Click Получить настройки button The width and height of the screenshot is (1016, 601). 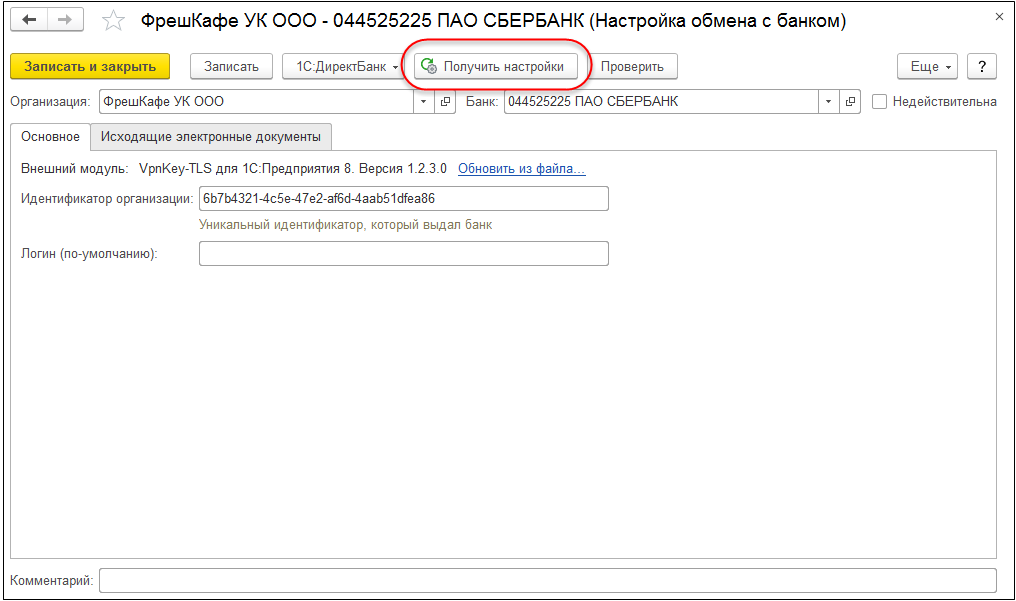[x=496, y=66]
